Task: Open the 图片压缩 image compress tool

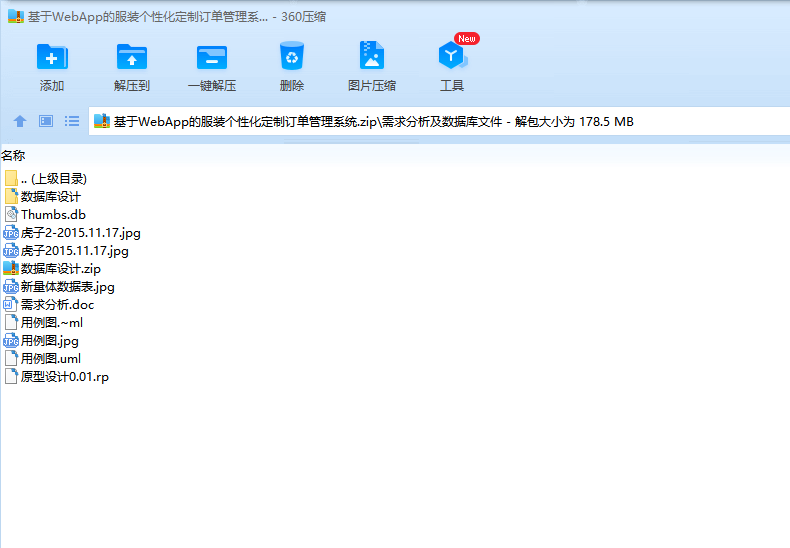Action: [x=372, y=55]
